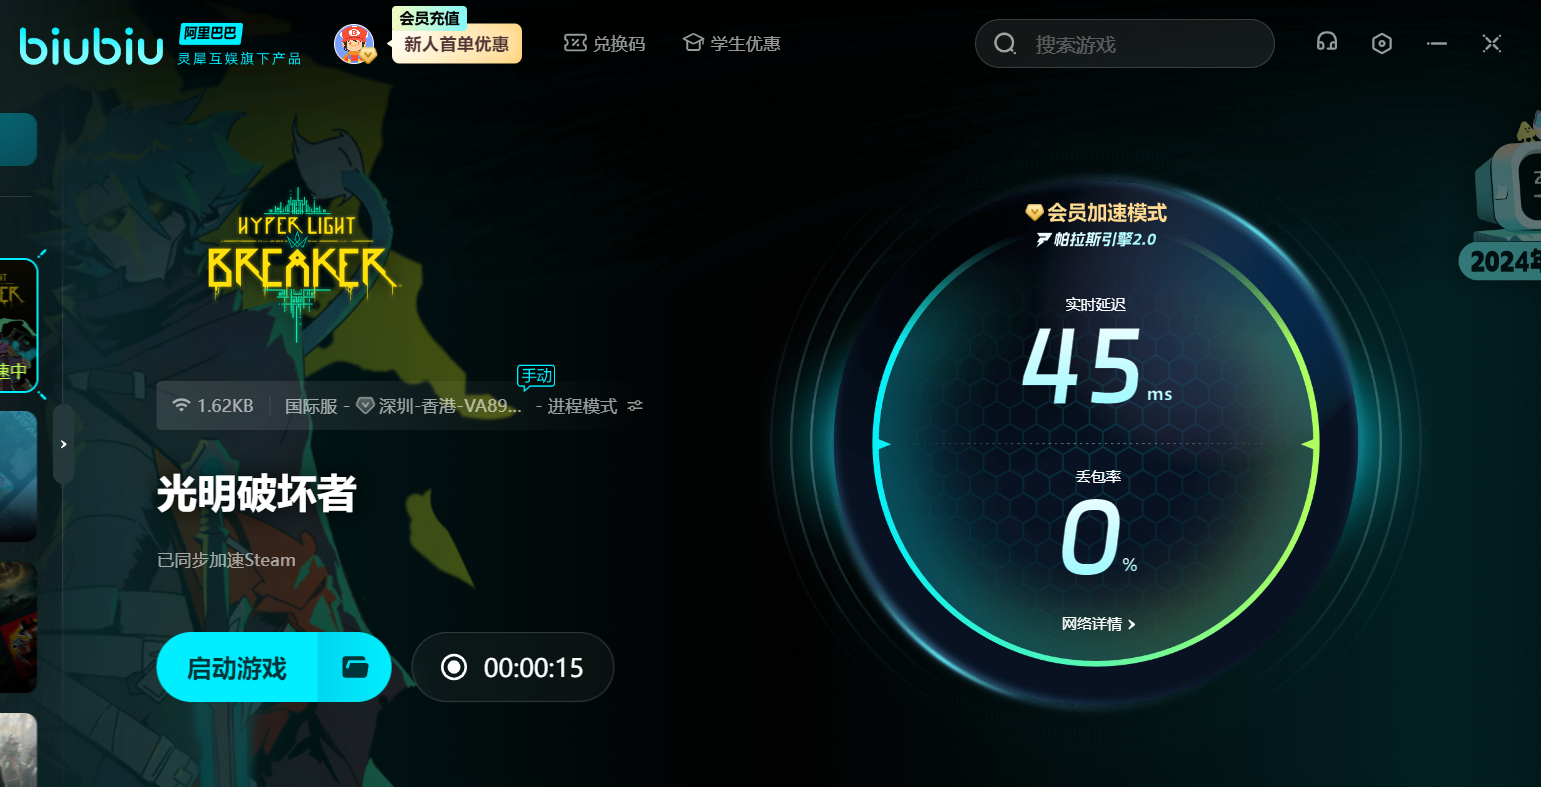The width and height of the screenshot is (1541, 787).
Task: Toggle the 手动 manual mode tag
Action: coord(536,376)
